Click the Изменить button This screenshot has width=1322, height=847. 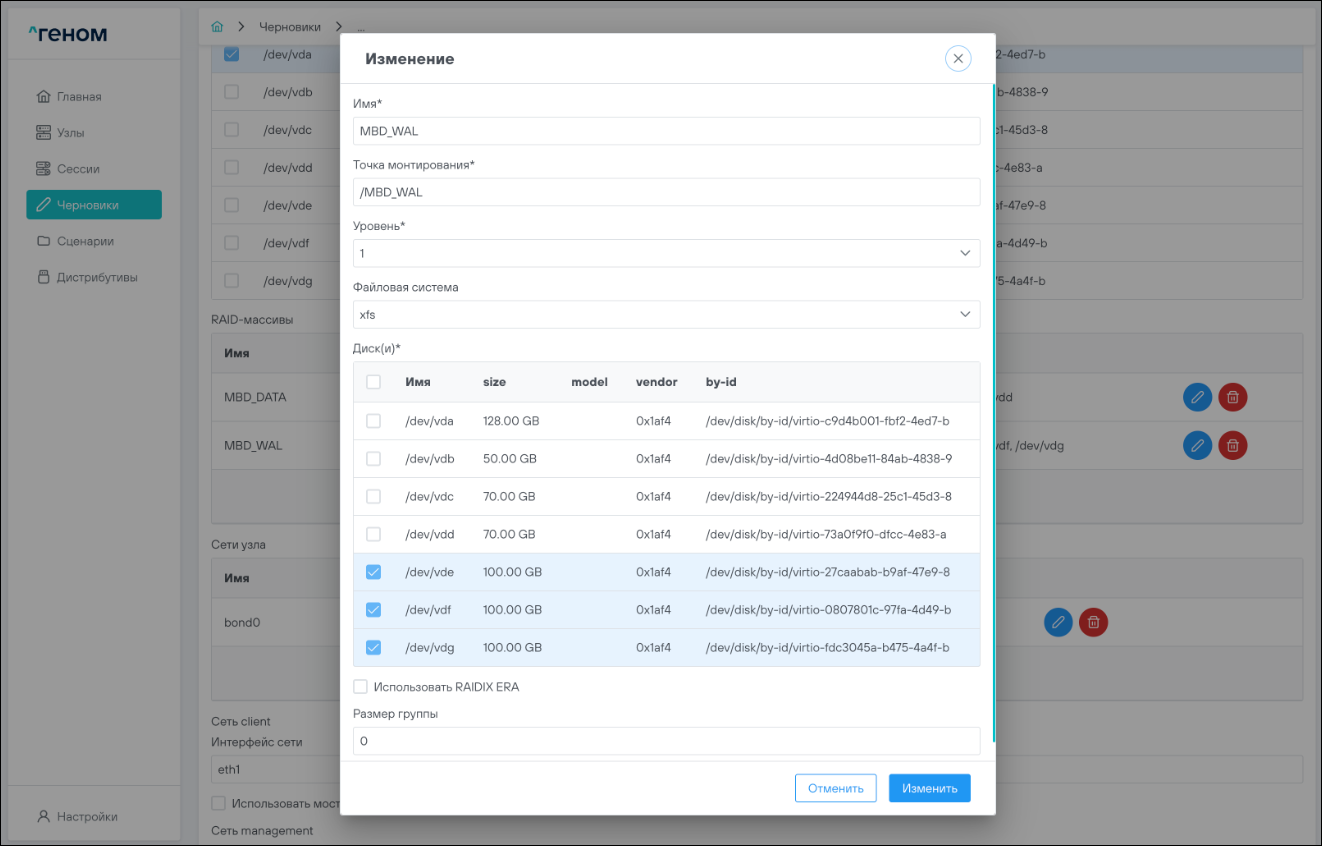point(929,788)
